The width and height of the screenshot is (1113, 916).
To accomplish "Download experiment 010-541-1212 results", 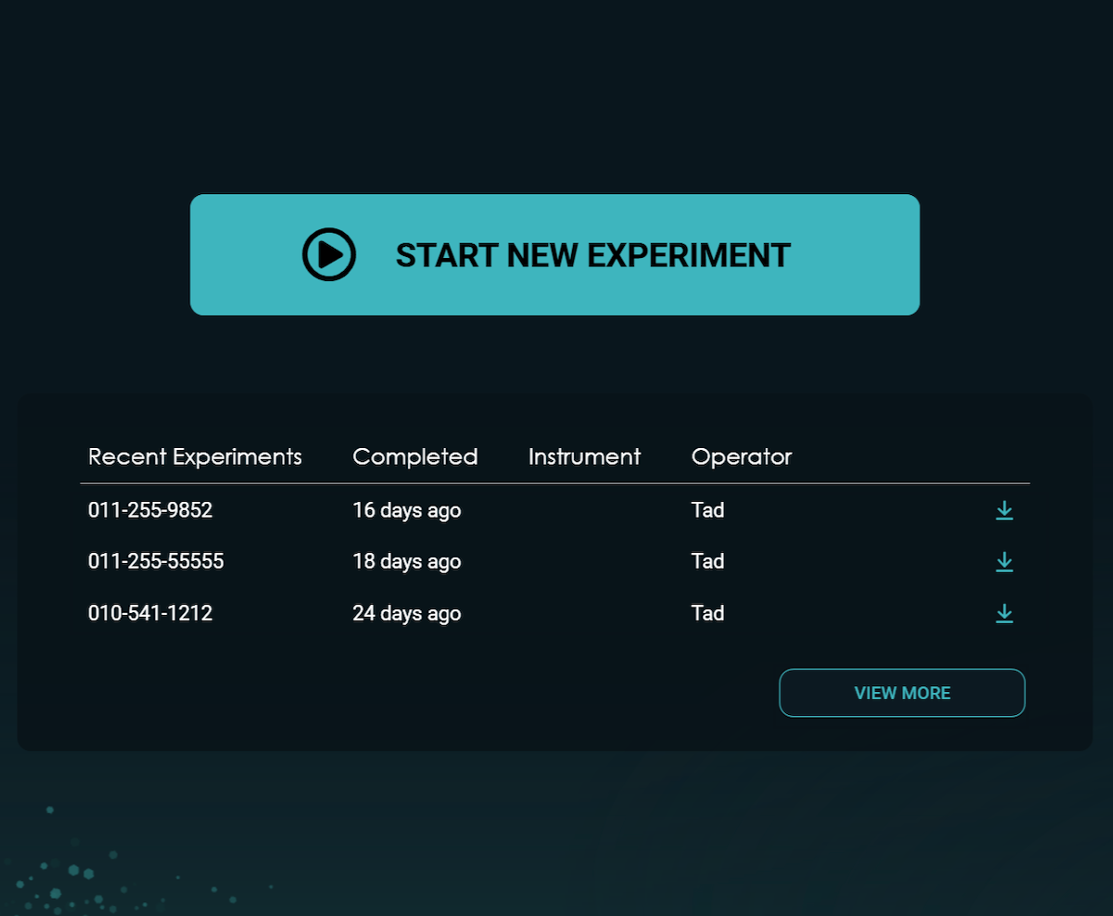I will tap(1004, 613).
